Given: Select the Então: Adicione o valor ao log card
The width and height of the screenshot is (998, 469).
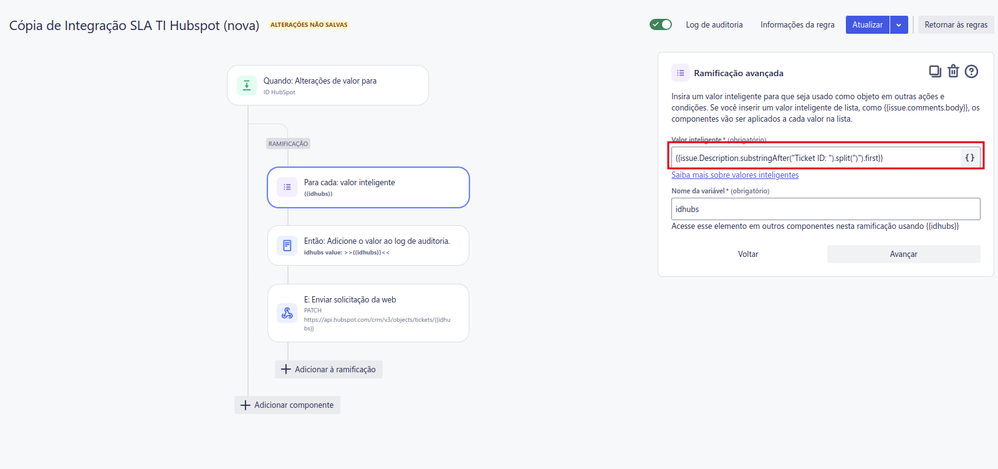Looking at the screenshot, I should (368, 245).
